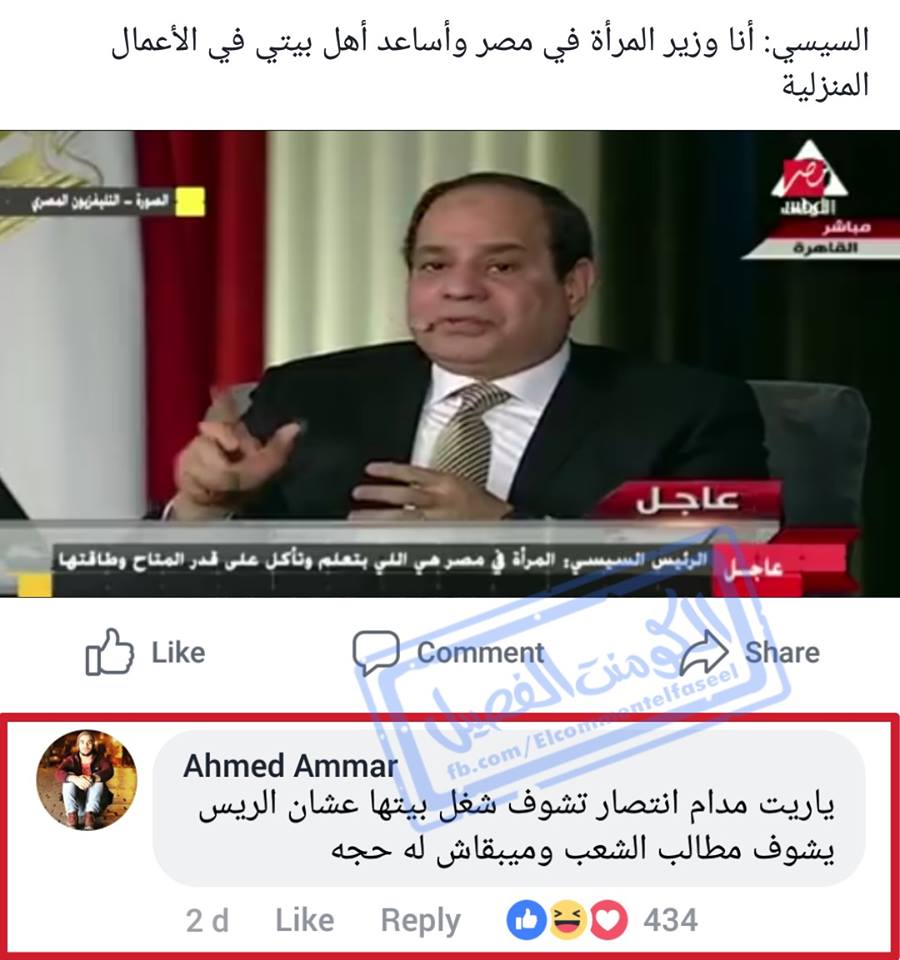View the 434 reactions count
The width and height of the screenshot is (900, 960).
(x=670, y=920)
